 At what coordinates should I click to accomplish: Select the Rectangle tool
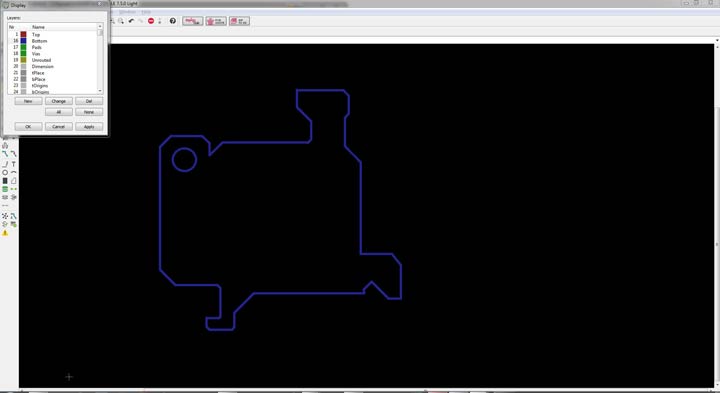coord(5,180)
